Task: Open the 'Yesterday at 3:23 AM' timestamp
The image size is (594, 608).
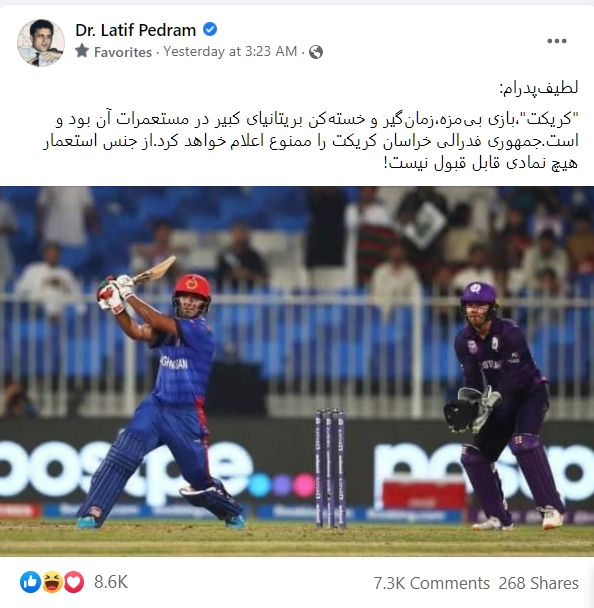Action: click(x=230, y=51)
